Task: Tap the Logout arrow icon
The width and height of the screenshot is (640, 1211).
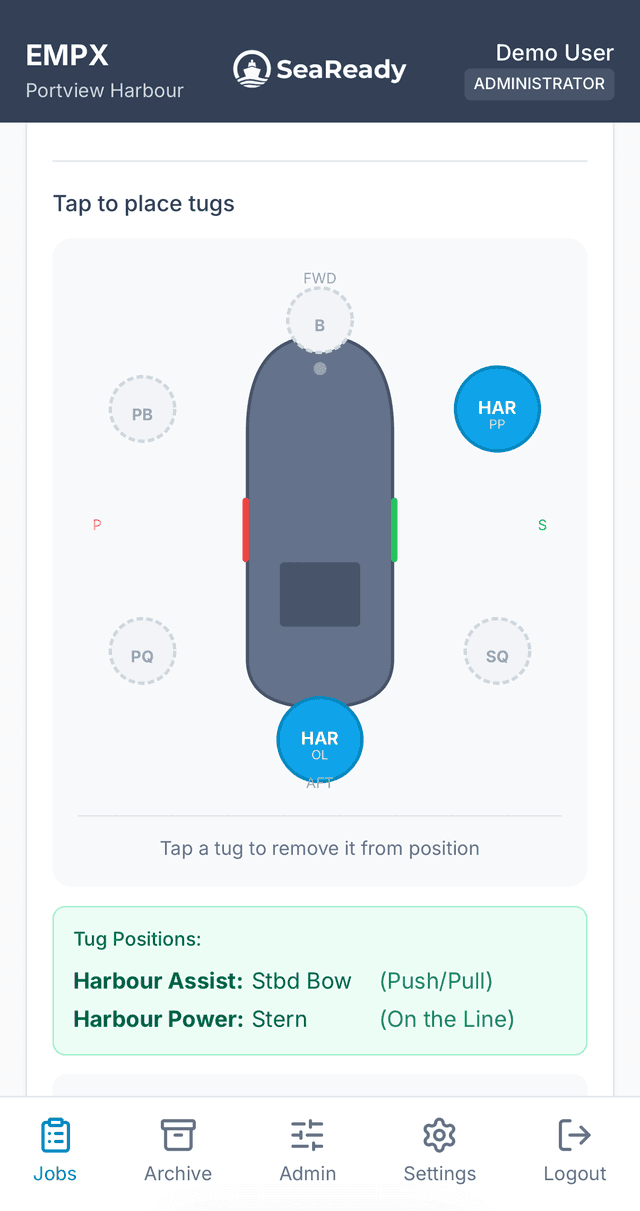Action: [574, 1134]
